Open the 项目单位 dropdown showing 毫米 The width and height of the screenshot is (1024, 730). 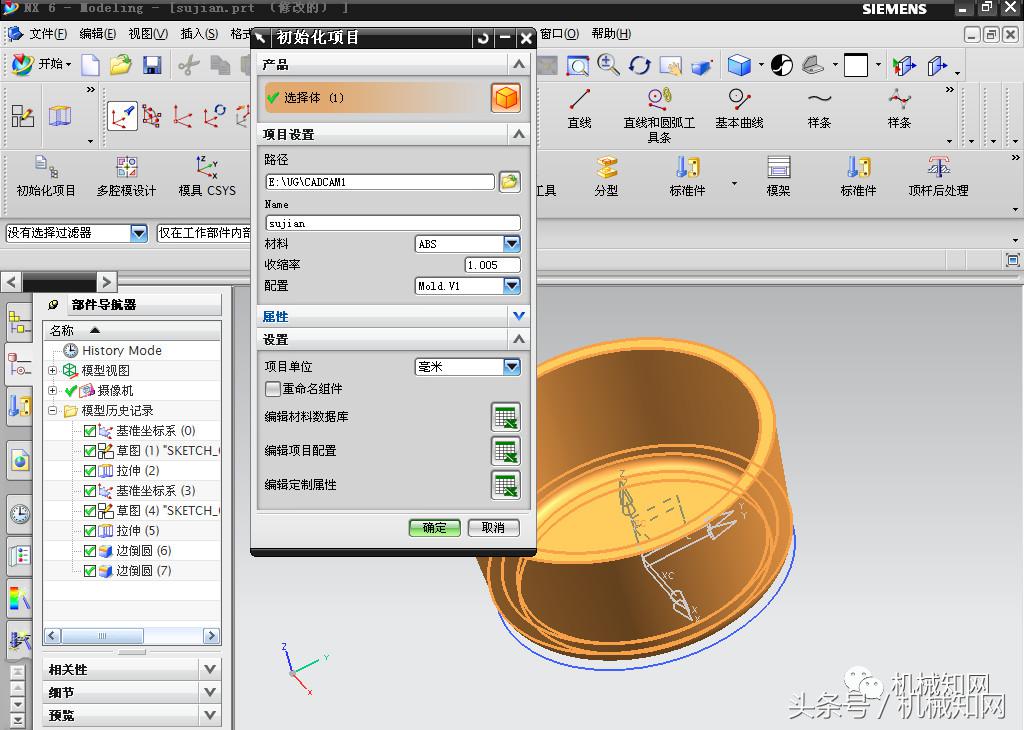[510, 366]
